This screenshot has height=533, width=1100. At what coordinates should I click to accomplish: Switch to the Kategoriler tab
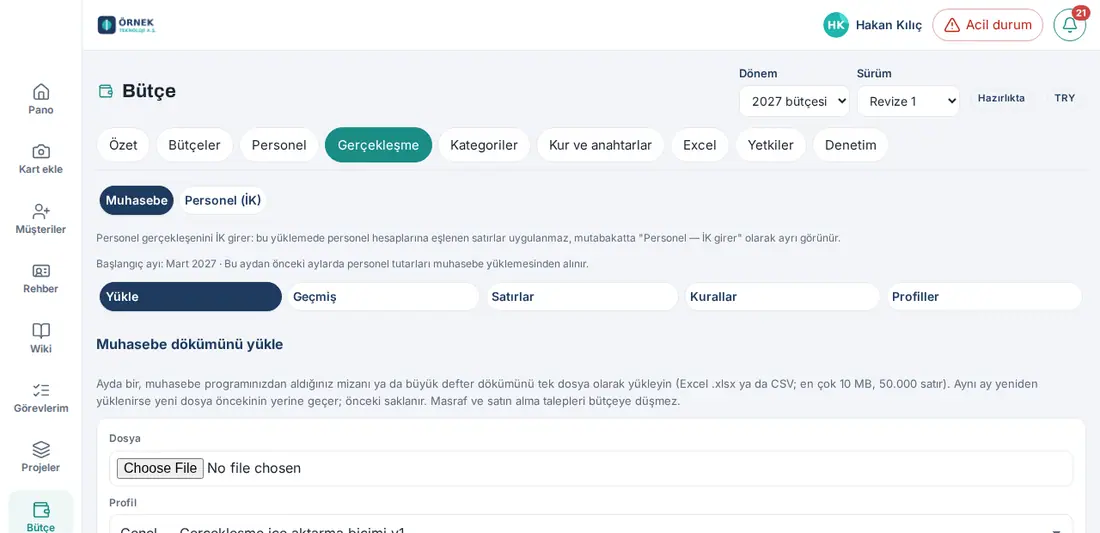pyautogui.click(x=484, y=145)
